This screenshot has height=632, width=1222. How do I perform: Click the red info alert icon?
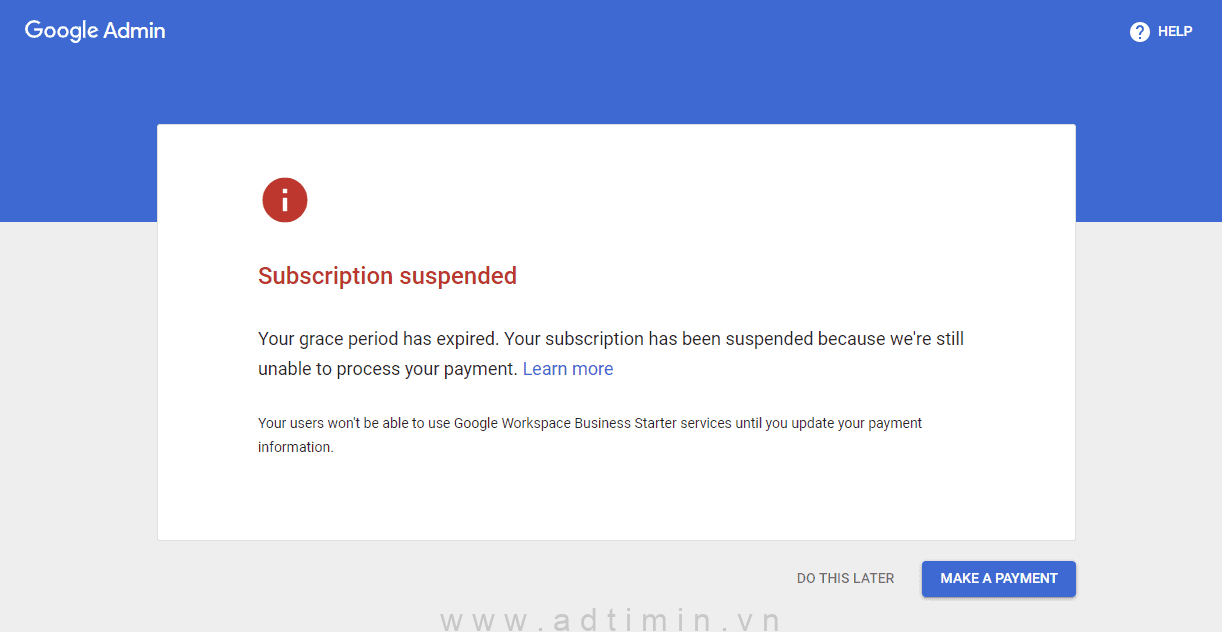click(285, 200)
